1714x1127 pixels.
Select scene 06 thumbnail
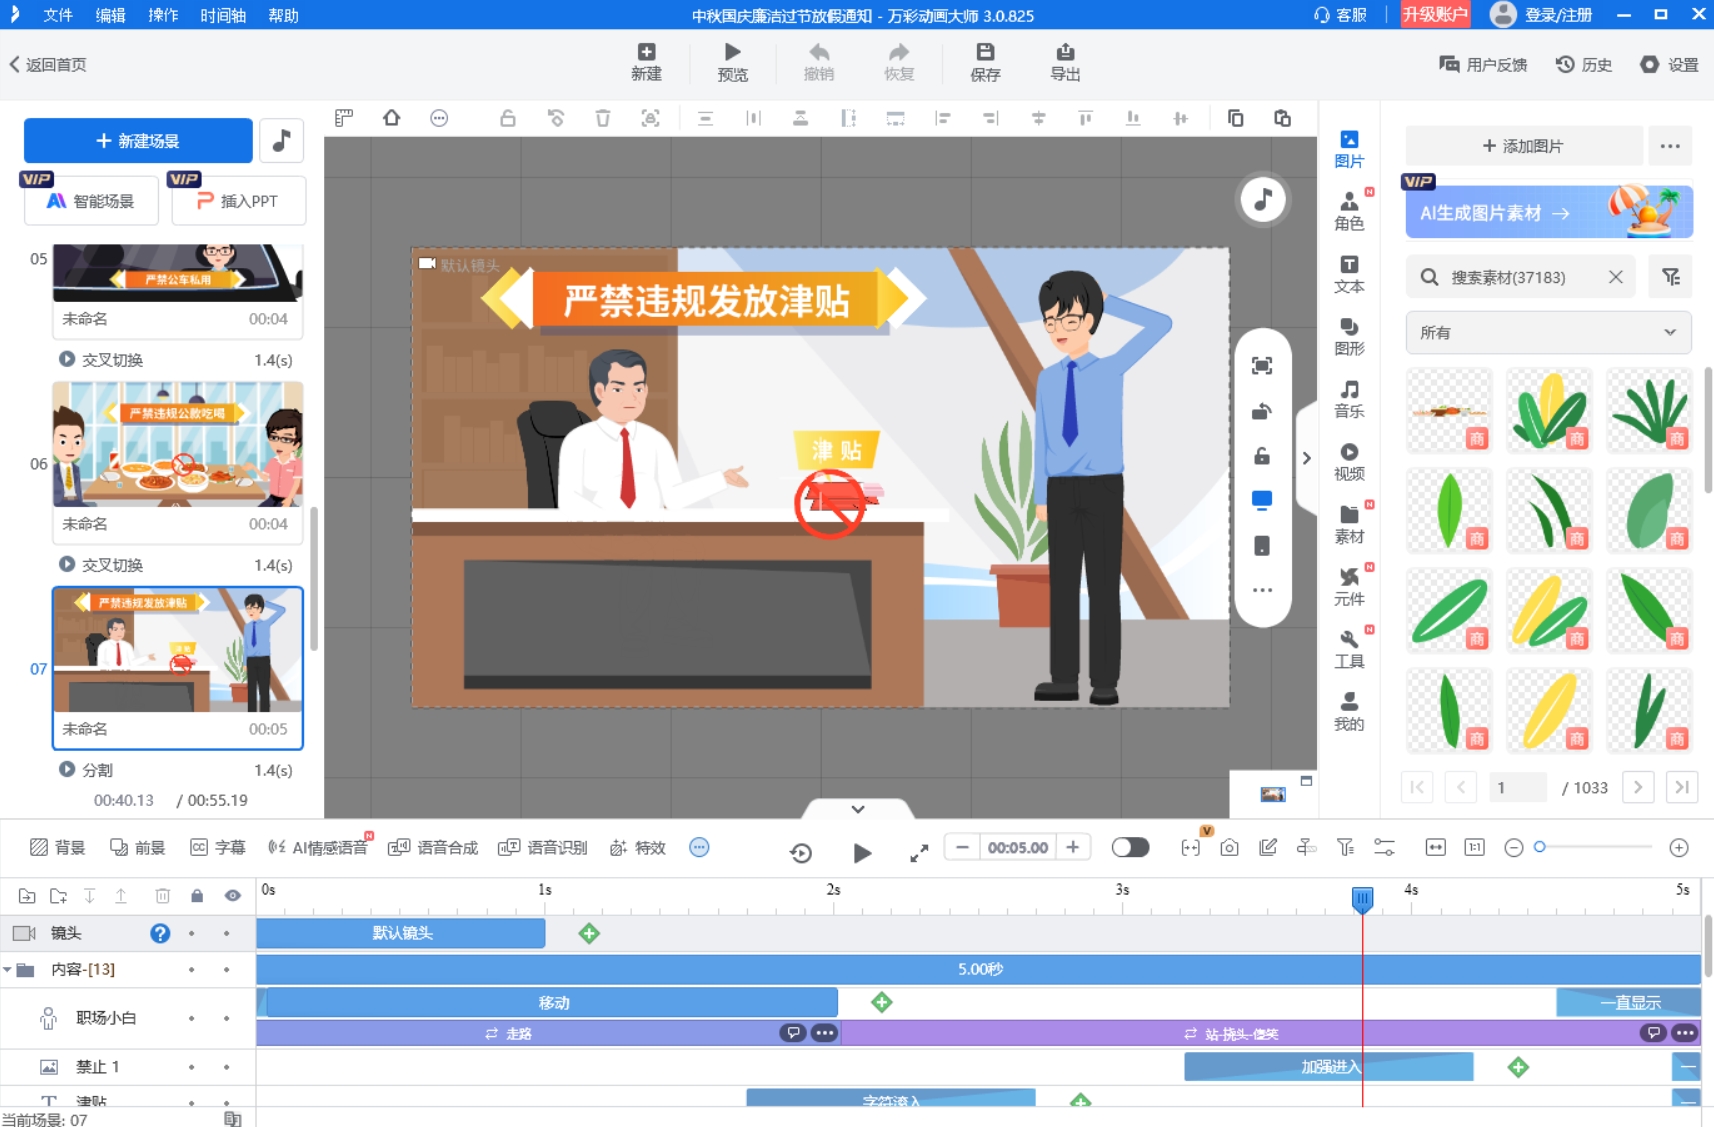(178, 444)
